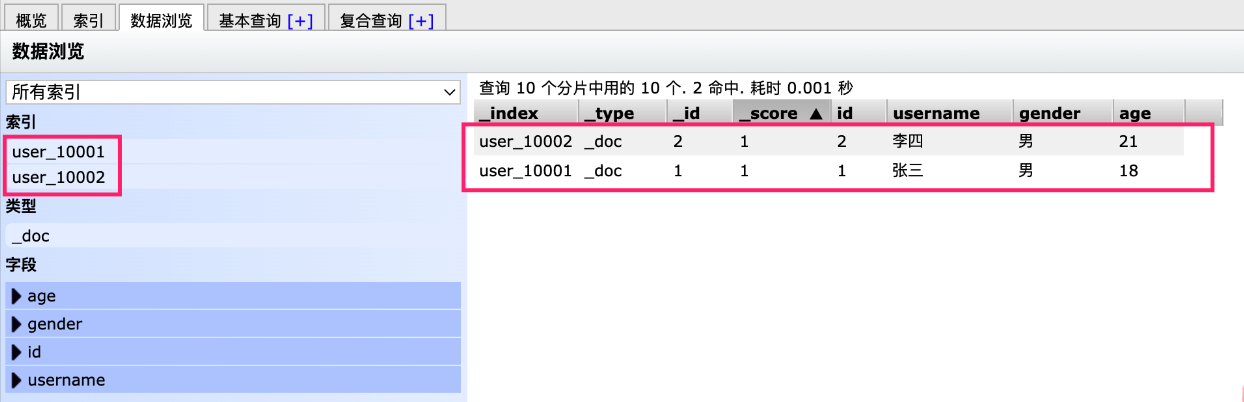The image size is (1244, 402).
Task: Expand the username field filter
Action: [66, 380]
